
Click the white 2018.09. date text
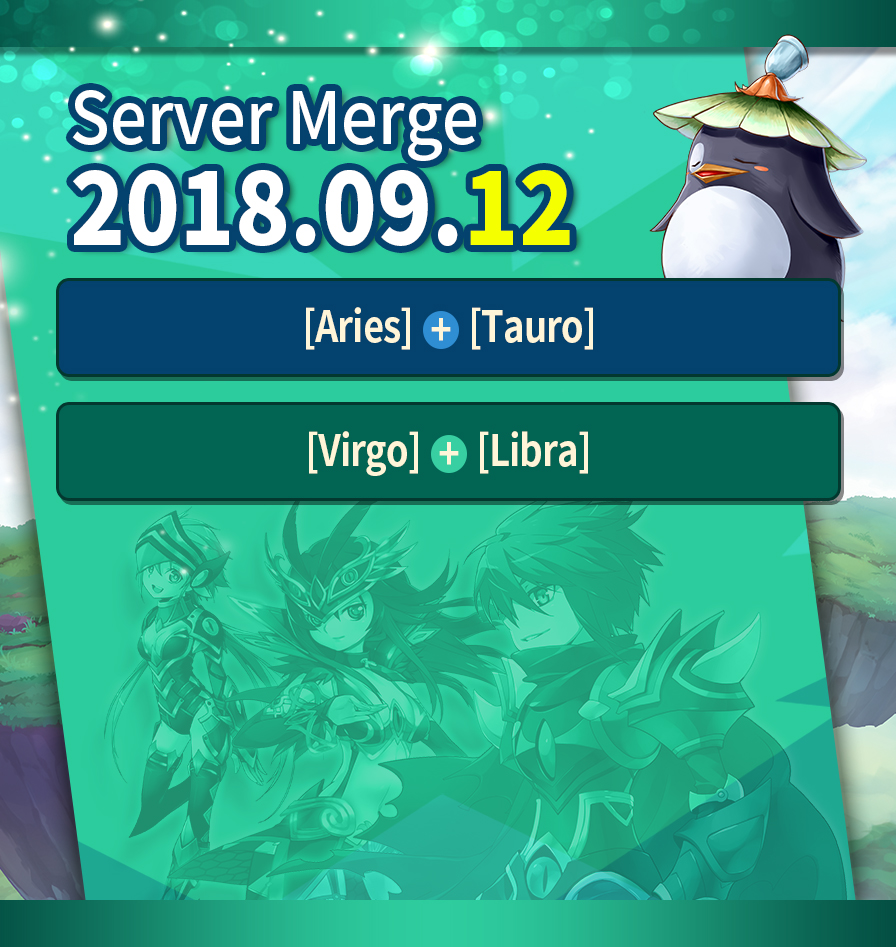[266, 209]
